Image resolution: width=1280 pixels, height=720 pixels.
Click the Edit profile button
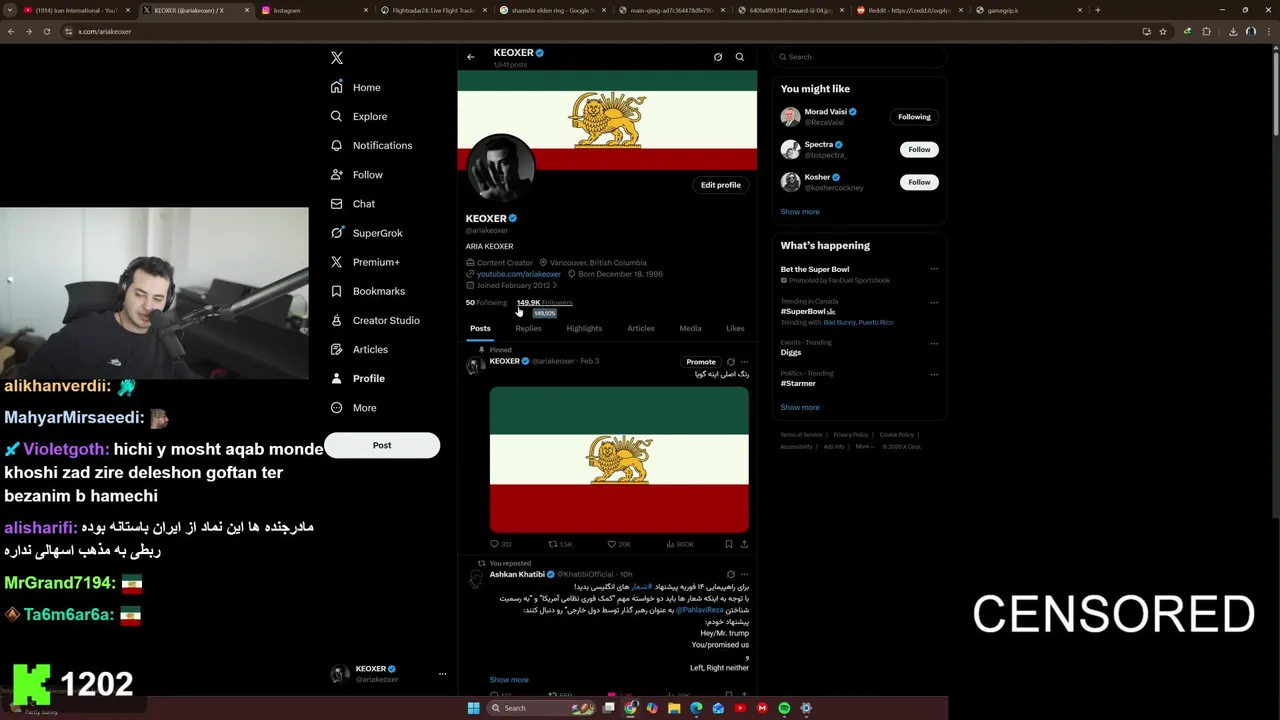(x=721, y=185)
